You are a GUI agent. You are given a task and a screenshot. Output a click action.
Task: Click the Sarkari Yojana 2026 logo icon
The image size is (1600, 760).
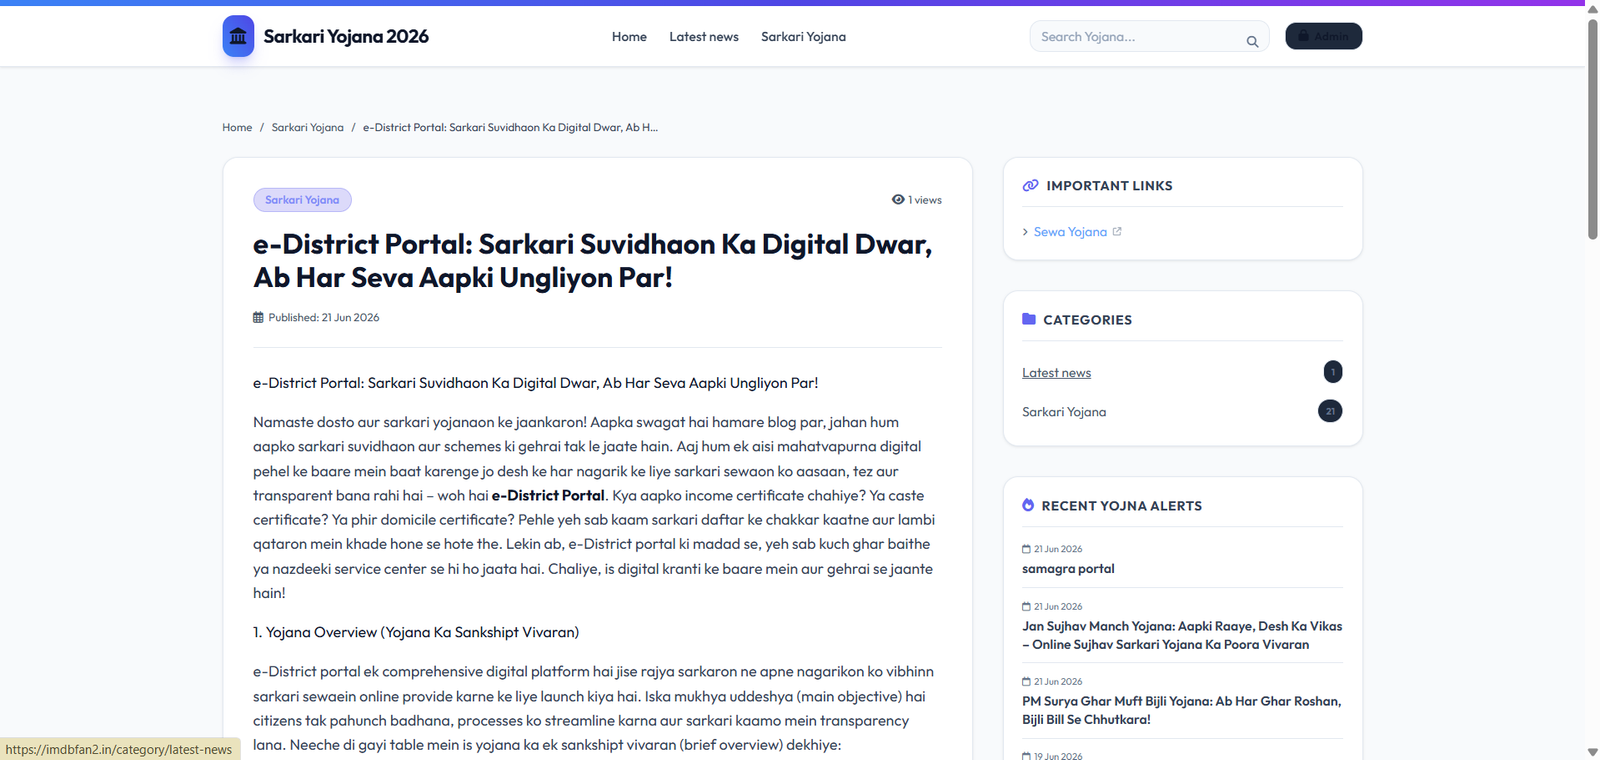(238, 36)
